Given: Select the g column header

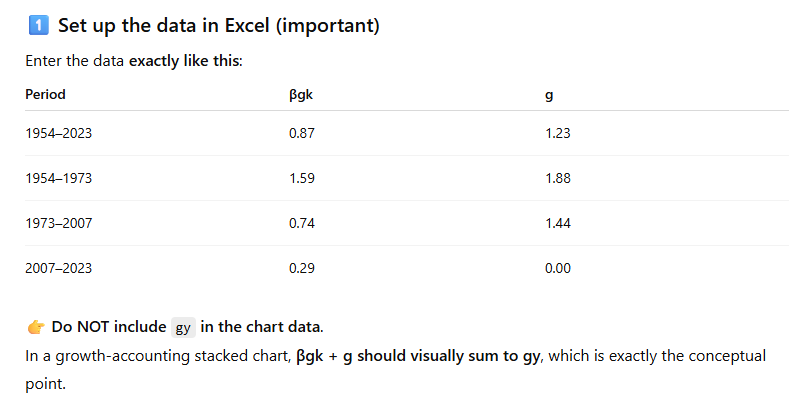Looking at the screenshot, I should tap(549, 95).
